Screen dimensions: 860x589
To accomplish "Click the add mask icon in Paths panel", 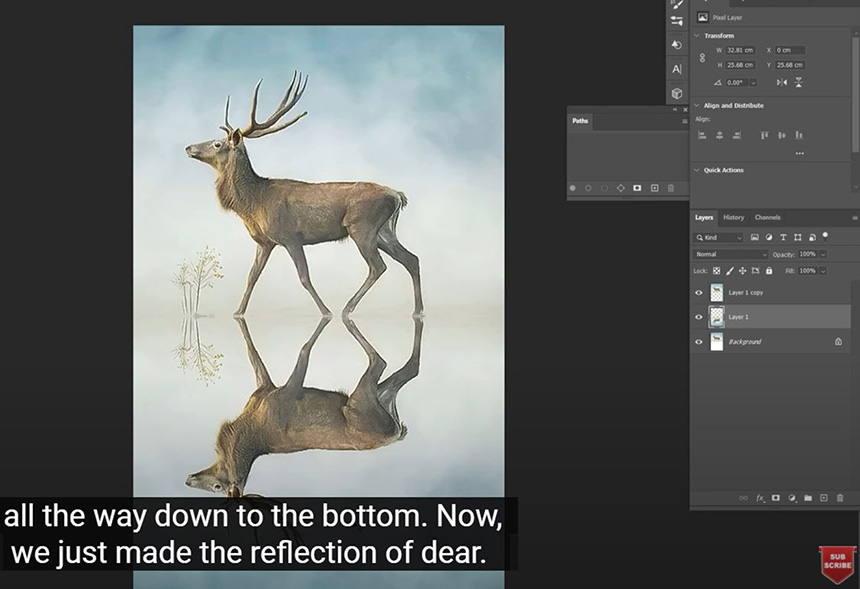I will click(x=637, y=188).
